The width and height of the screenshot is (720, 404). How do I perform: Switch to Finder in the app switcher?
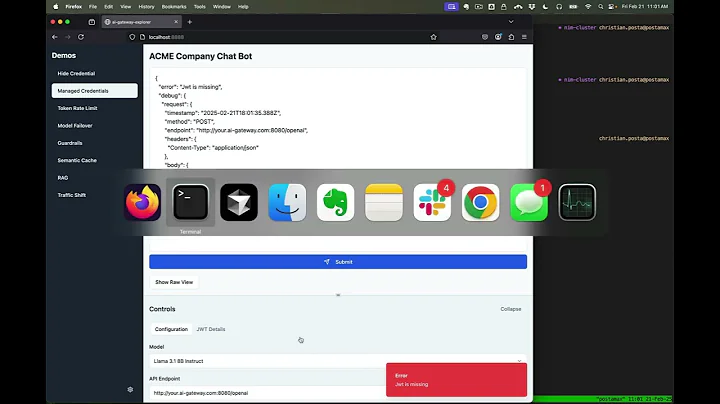[x=287, y=202]
